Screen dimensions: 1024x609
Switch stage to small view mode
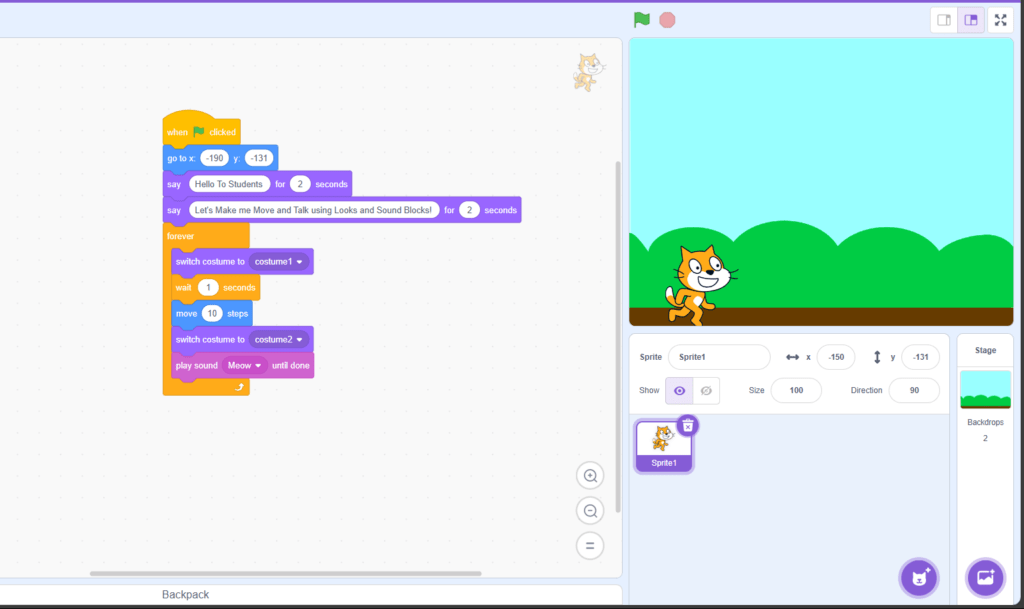pos(943,19)
